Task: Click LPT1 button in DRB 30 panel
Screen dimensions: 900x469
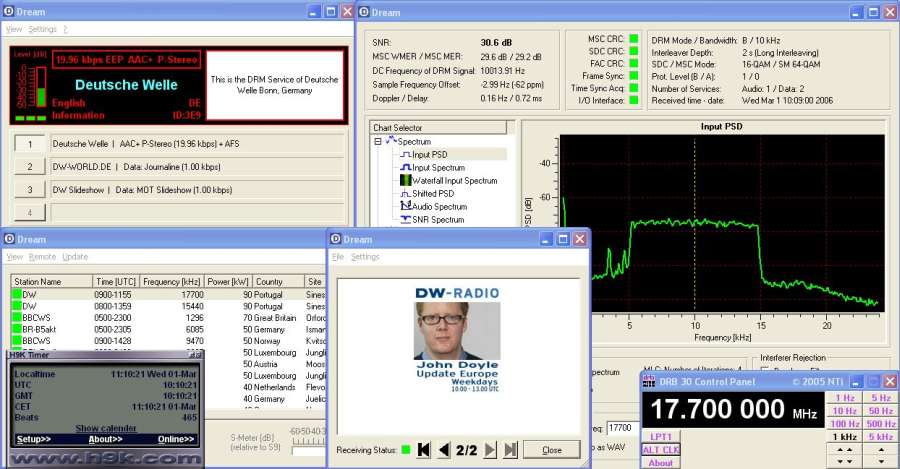Action: click(661, 436)
